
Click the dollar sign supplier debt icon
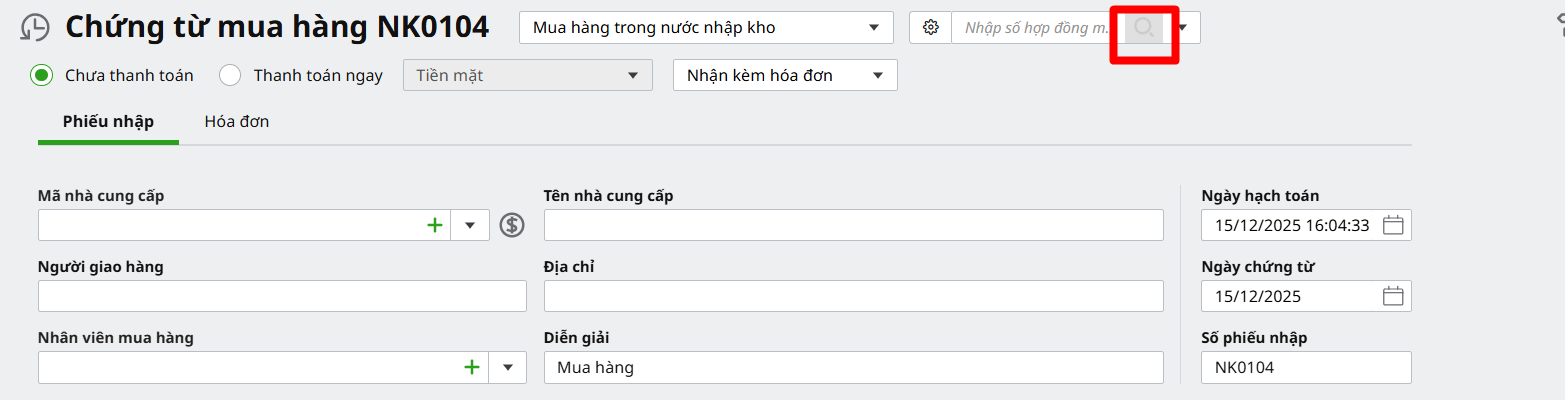tap(512, 225)
